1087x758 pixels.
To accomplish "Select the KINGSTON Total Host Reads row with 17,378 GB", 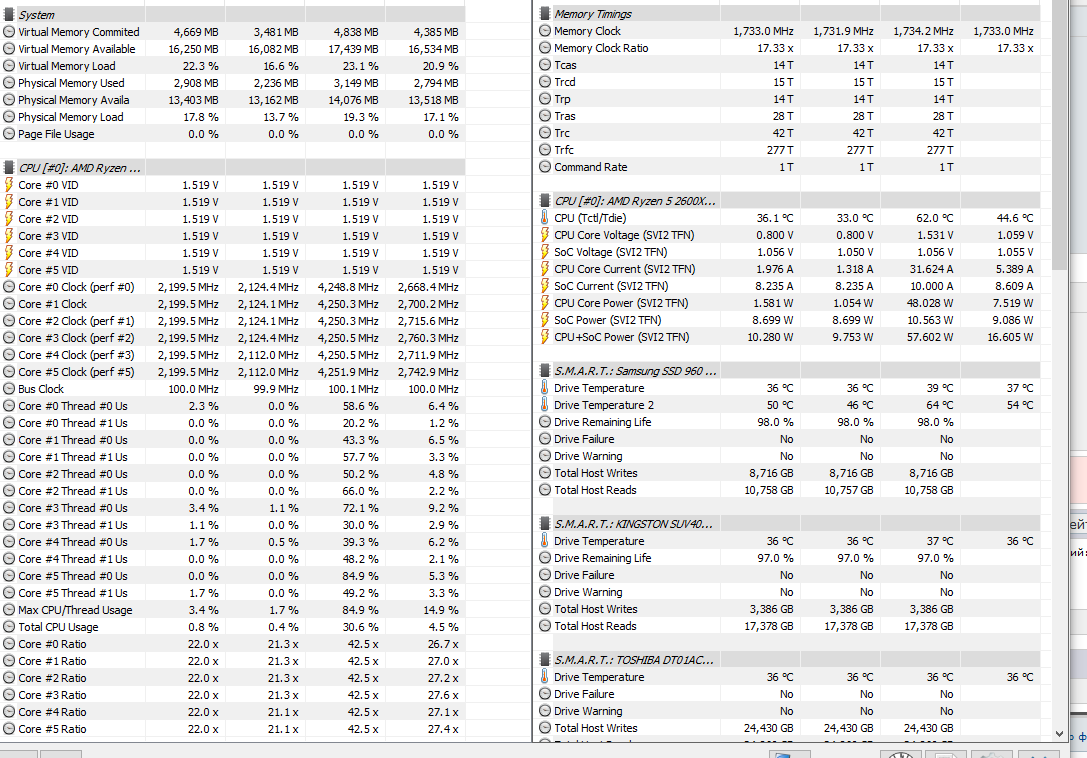I will coord(787,626).
